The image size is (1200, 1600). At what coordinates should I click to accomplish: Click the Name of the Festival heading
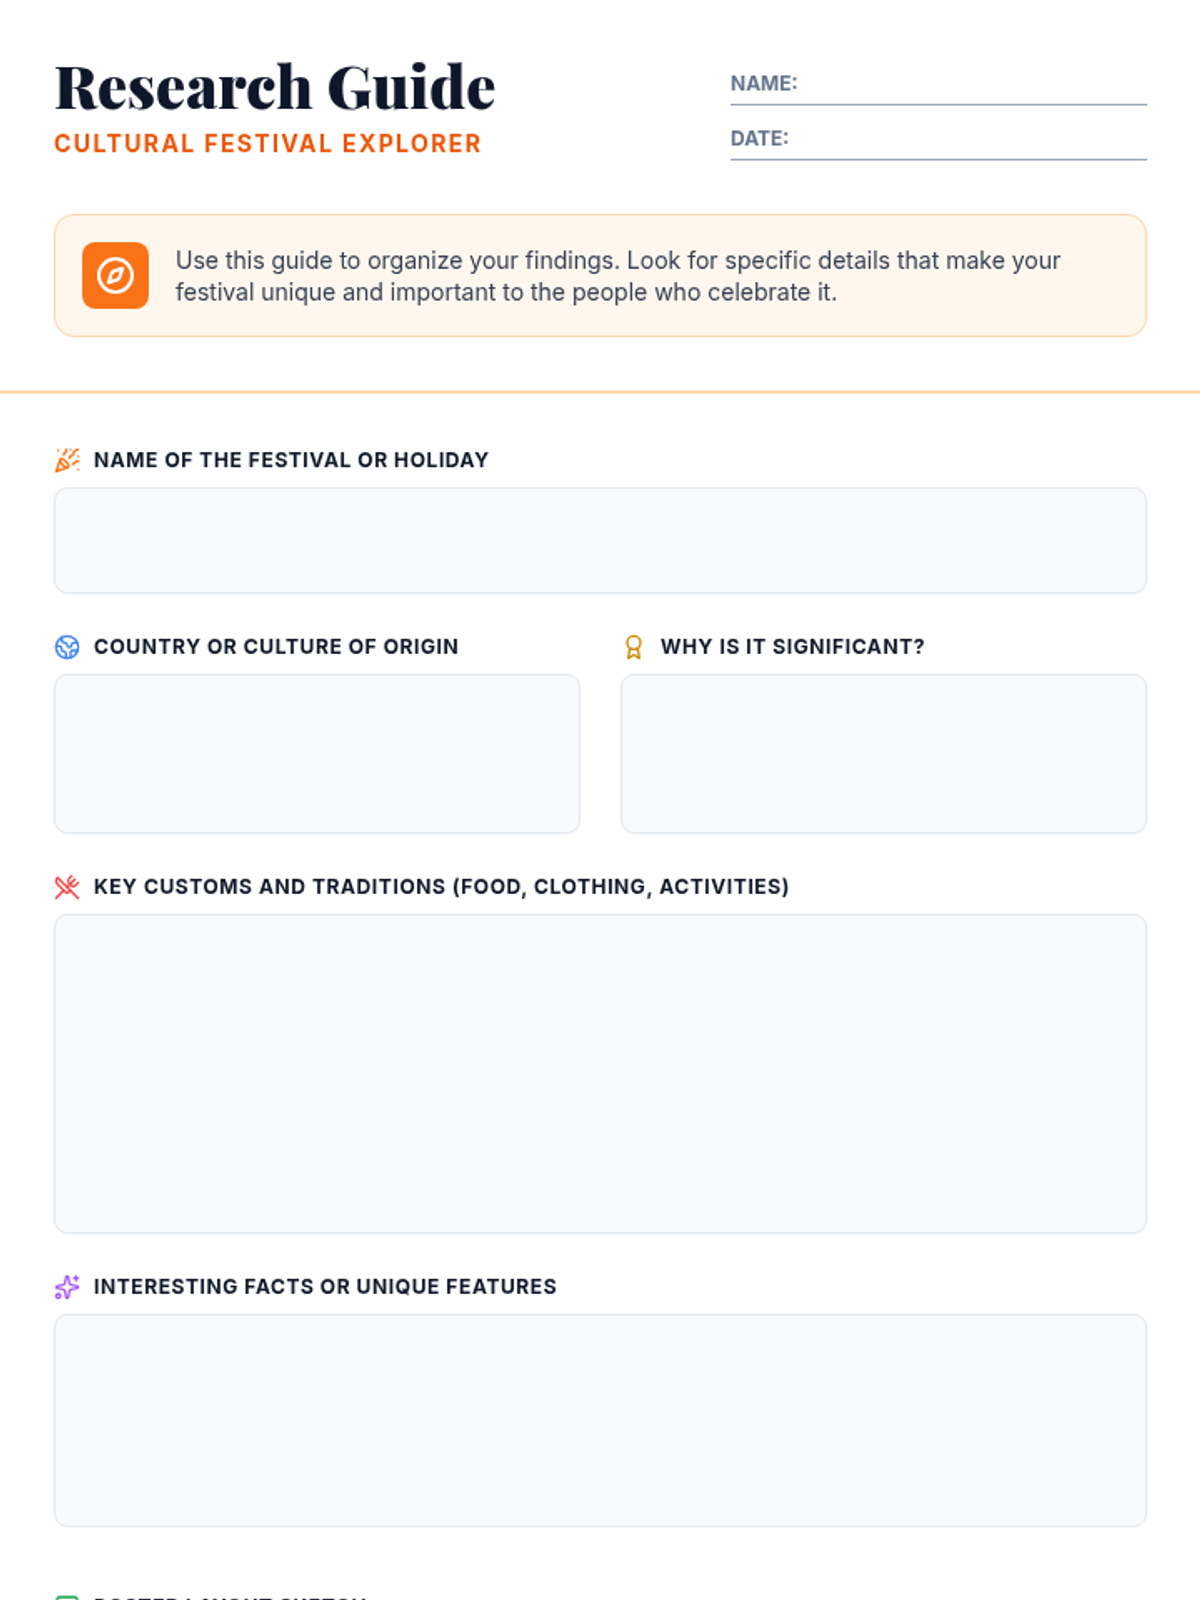[x=291, y=460]
